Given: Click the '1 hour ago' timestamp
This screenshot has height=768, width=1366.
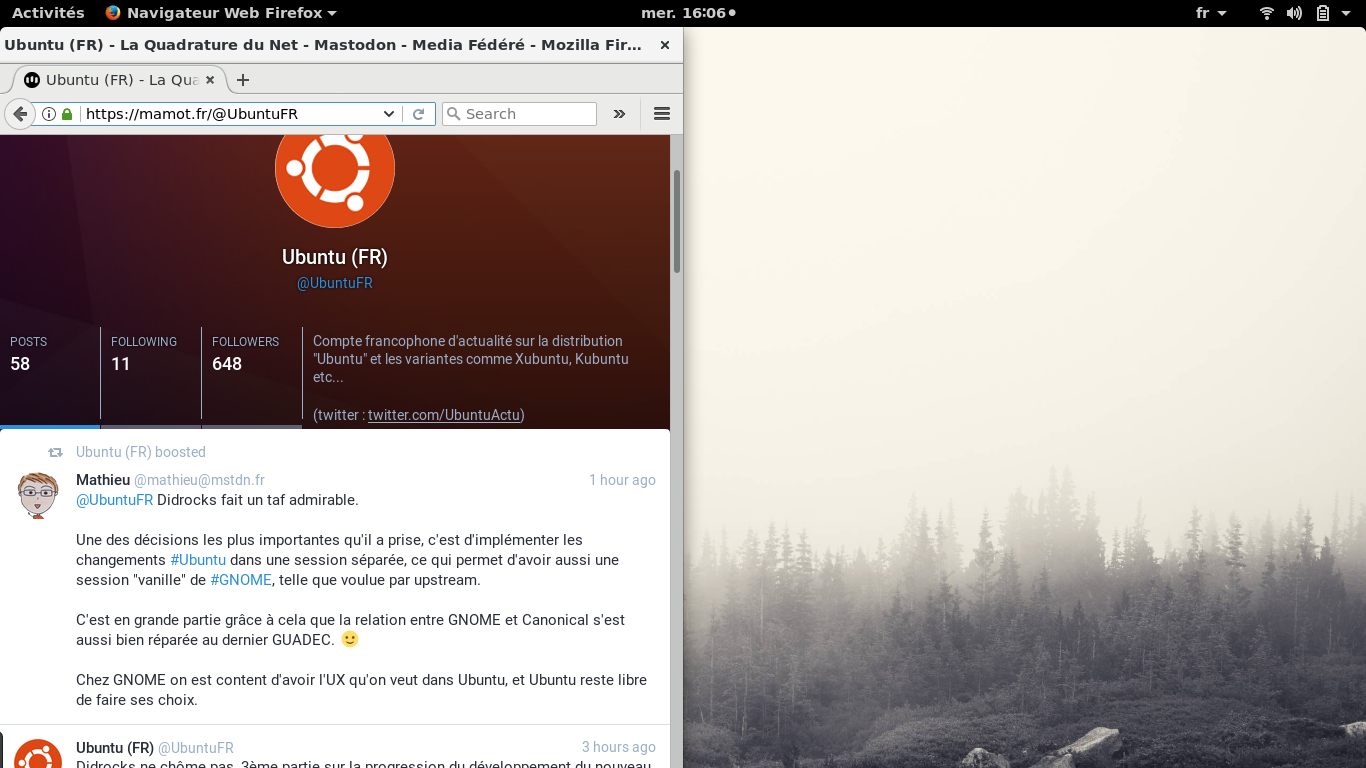Looking at the screenshot, I should point(622,480).
